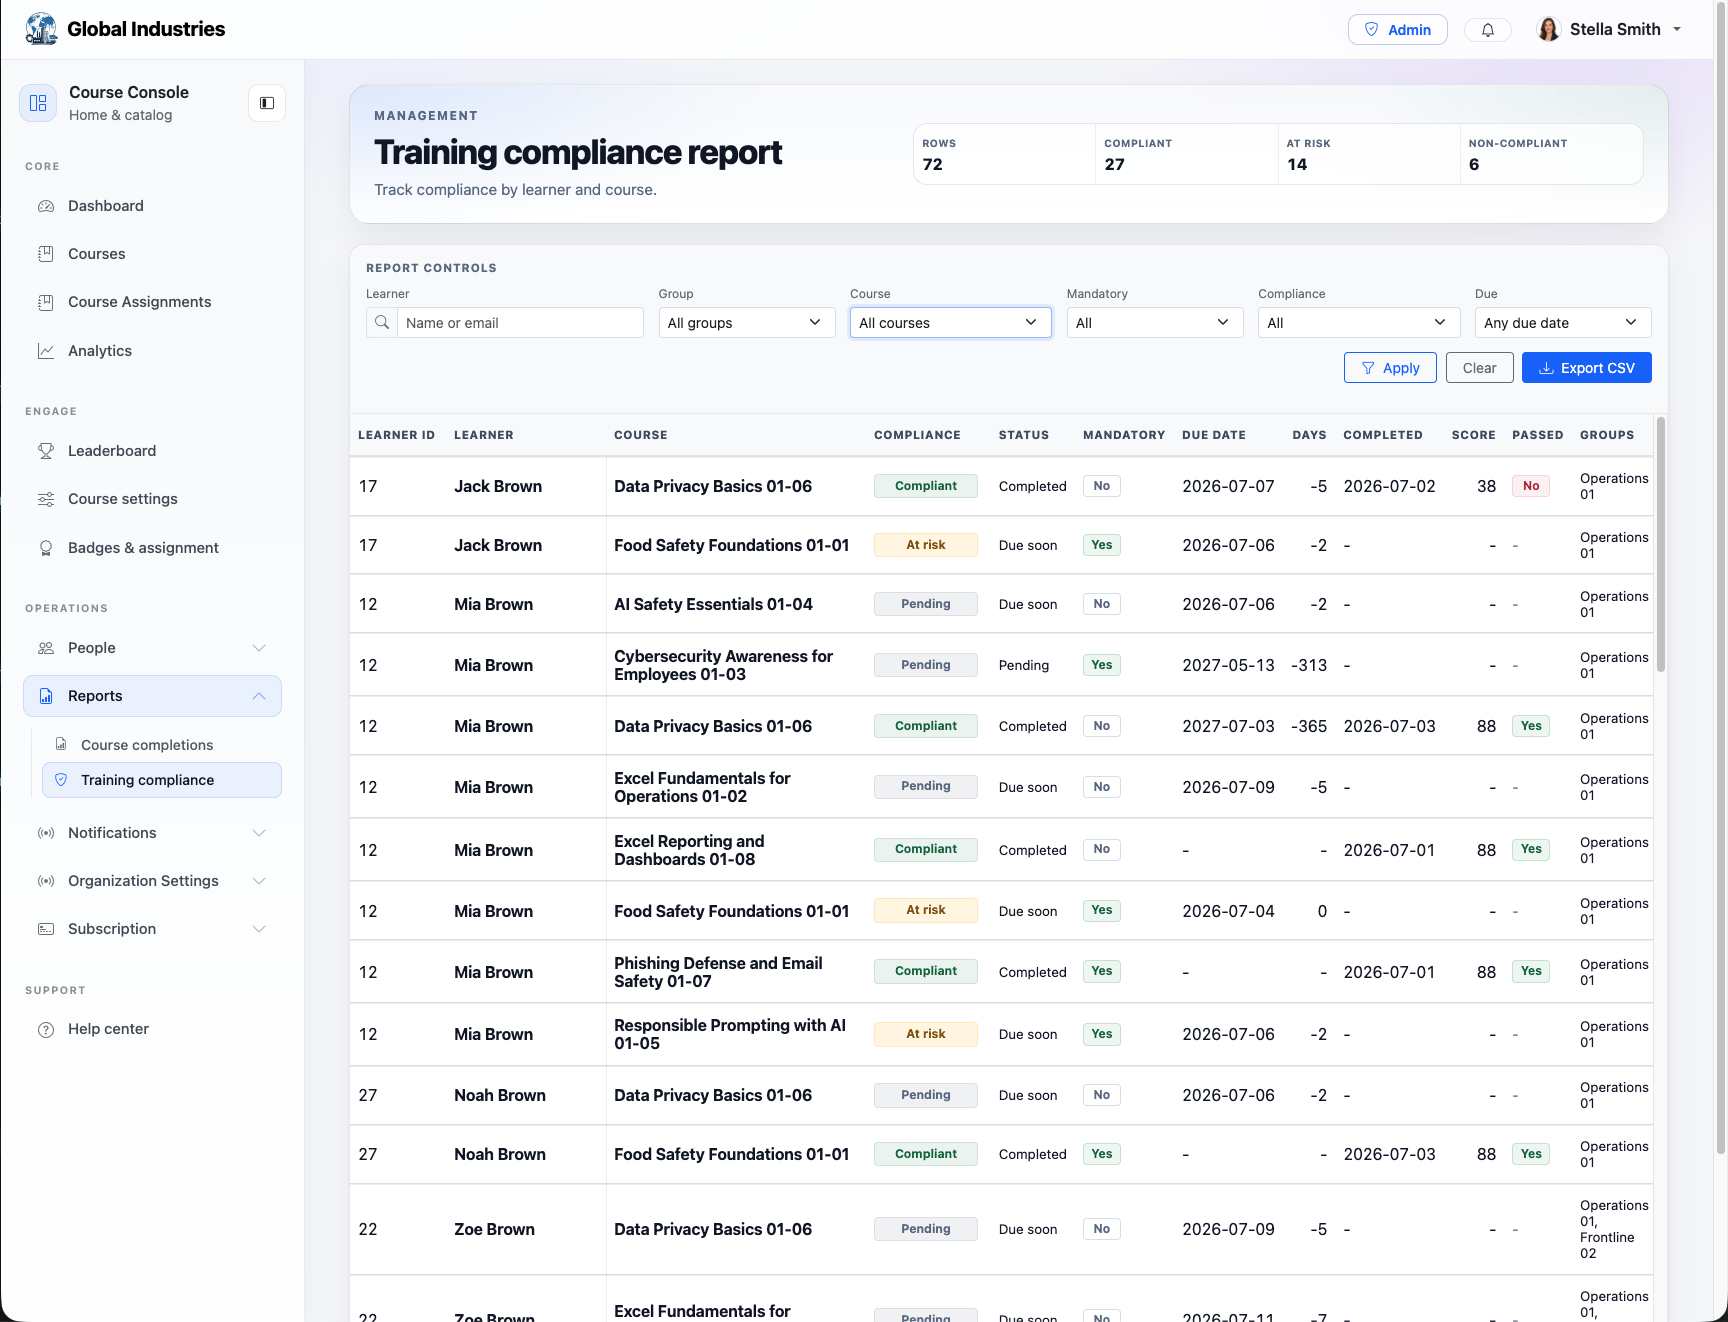The image size is (1728, 1322).
Task: Click At risk badge for Jack Brown
Action: point(926,545)
